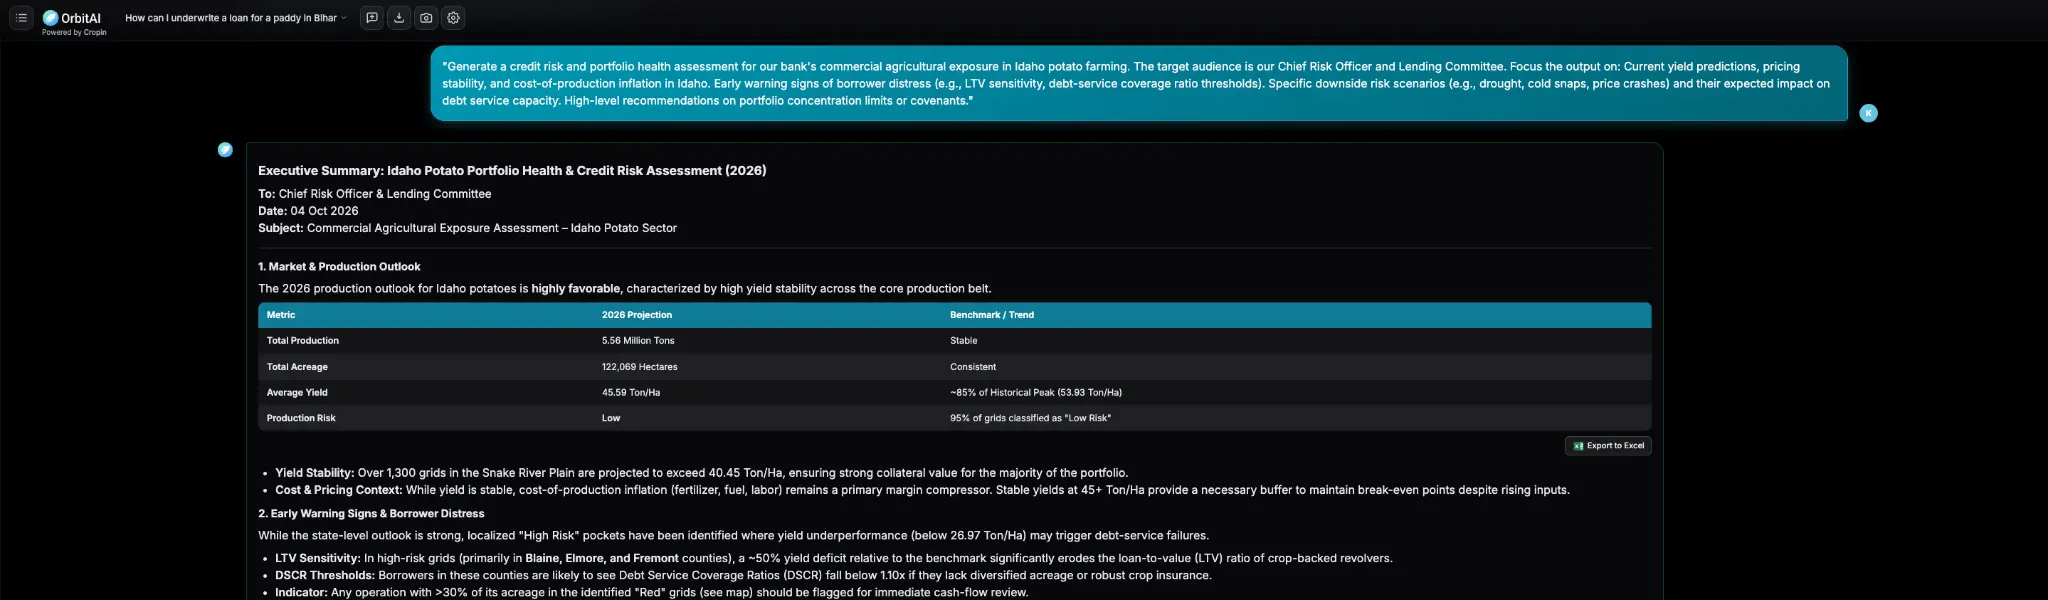This screenshot has width=2048, height=600.
Task: Click the 5.56 Million Tons value
Action: coord(638,341)
